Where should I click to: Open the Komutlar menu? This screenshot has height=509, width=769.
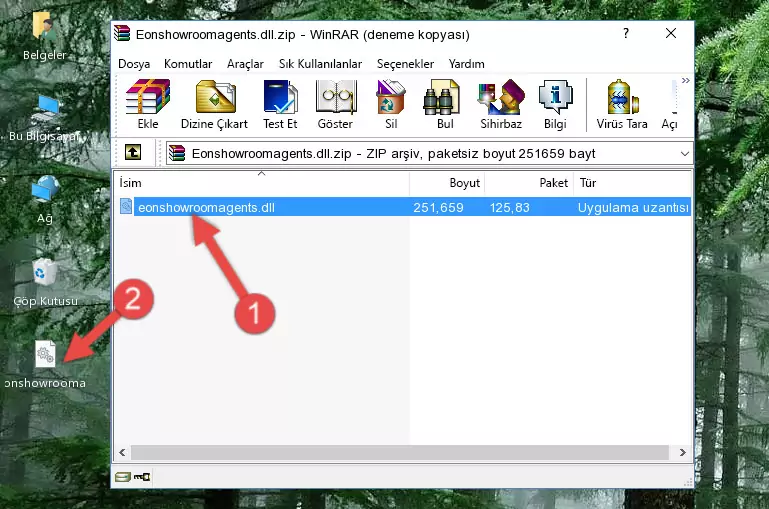(x=188, y=64)
